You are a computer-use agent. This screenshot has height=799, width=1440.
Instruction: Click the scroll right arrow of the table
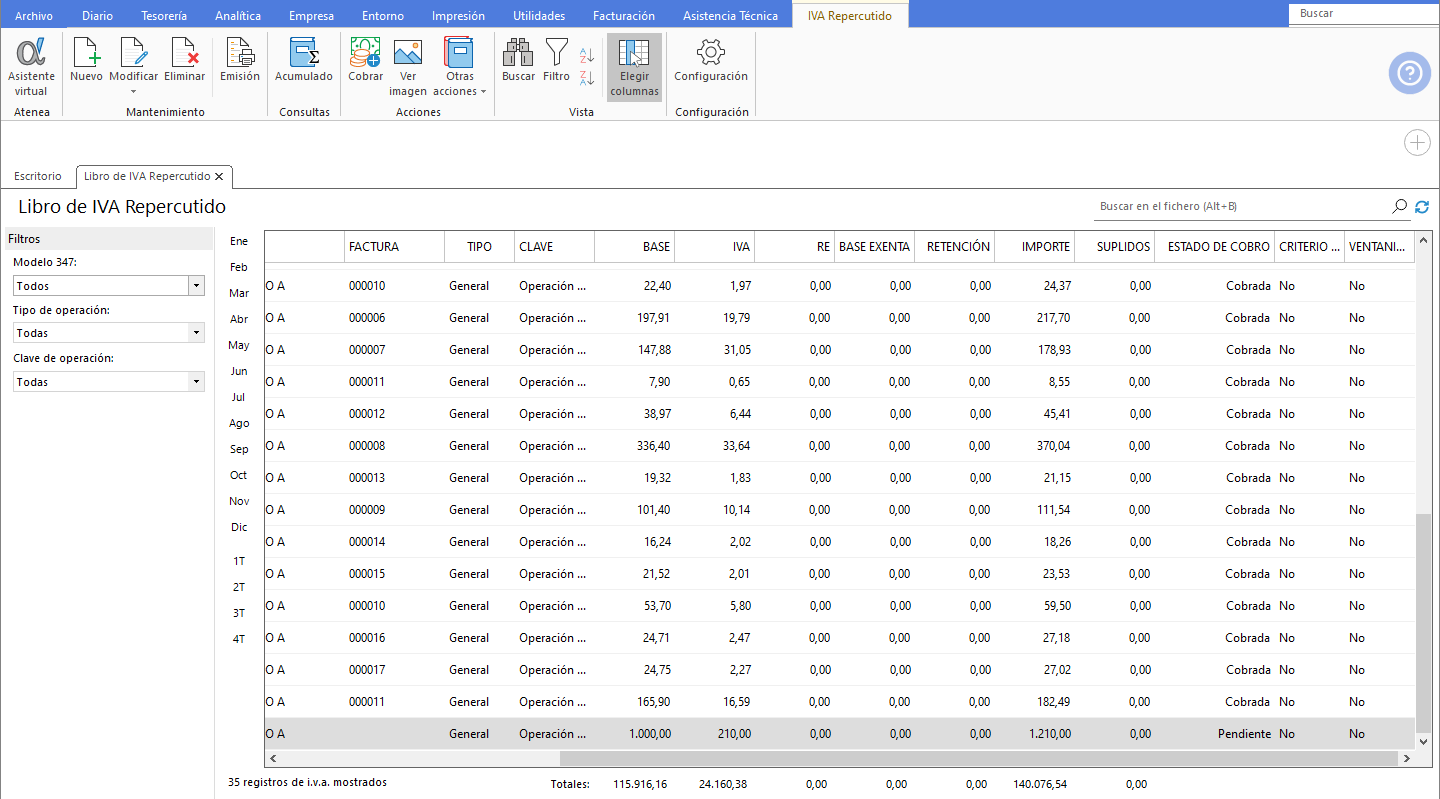(1406, 759)
